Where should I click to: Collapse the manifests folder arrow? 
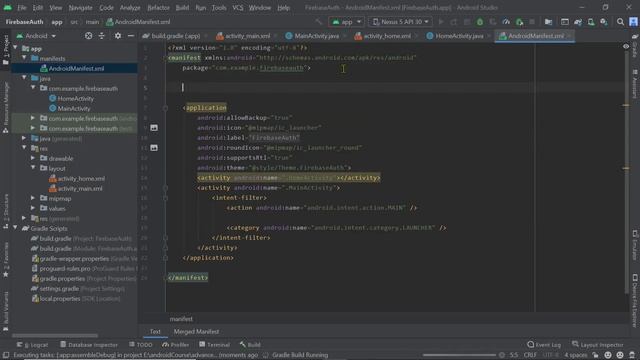(x=24, y=58)
